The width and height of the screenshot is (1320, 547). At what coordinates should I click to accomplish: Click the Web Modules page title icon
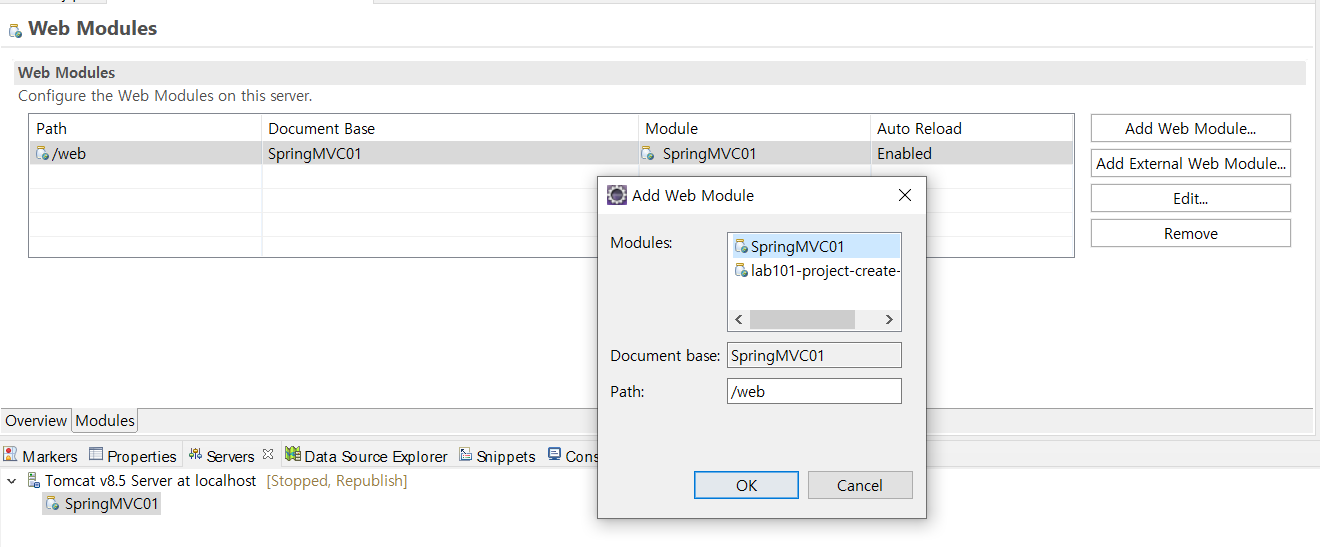15,30
